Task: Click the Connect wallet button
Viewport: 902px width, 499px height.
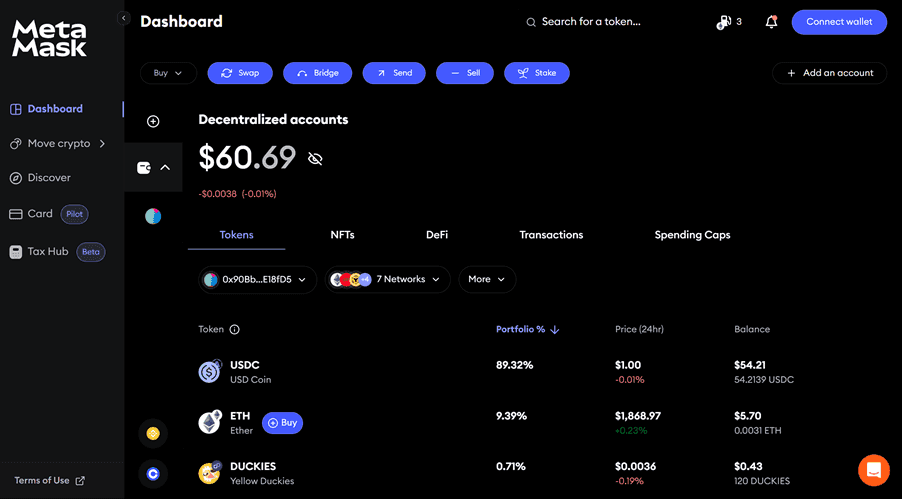Action: [x=838, y=22]
